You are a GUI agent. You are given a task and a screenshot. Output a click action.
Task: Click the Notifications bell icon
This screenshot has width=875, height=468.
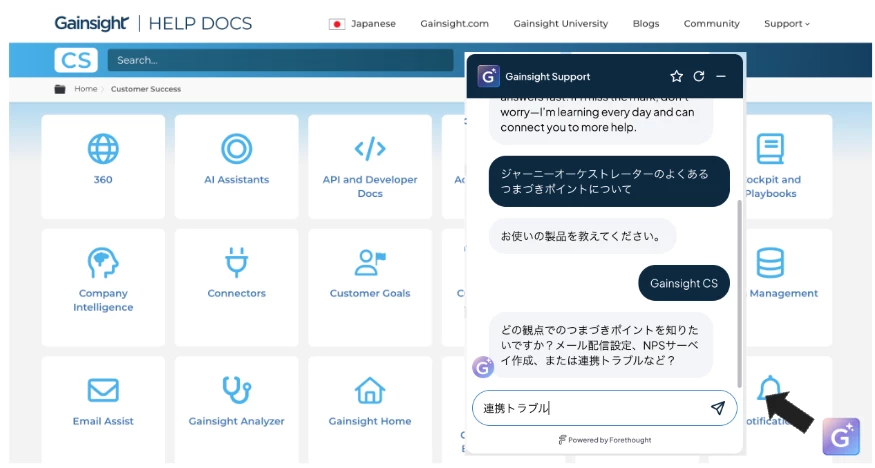[x=769, y=388]
